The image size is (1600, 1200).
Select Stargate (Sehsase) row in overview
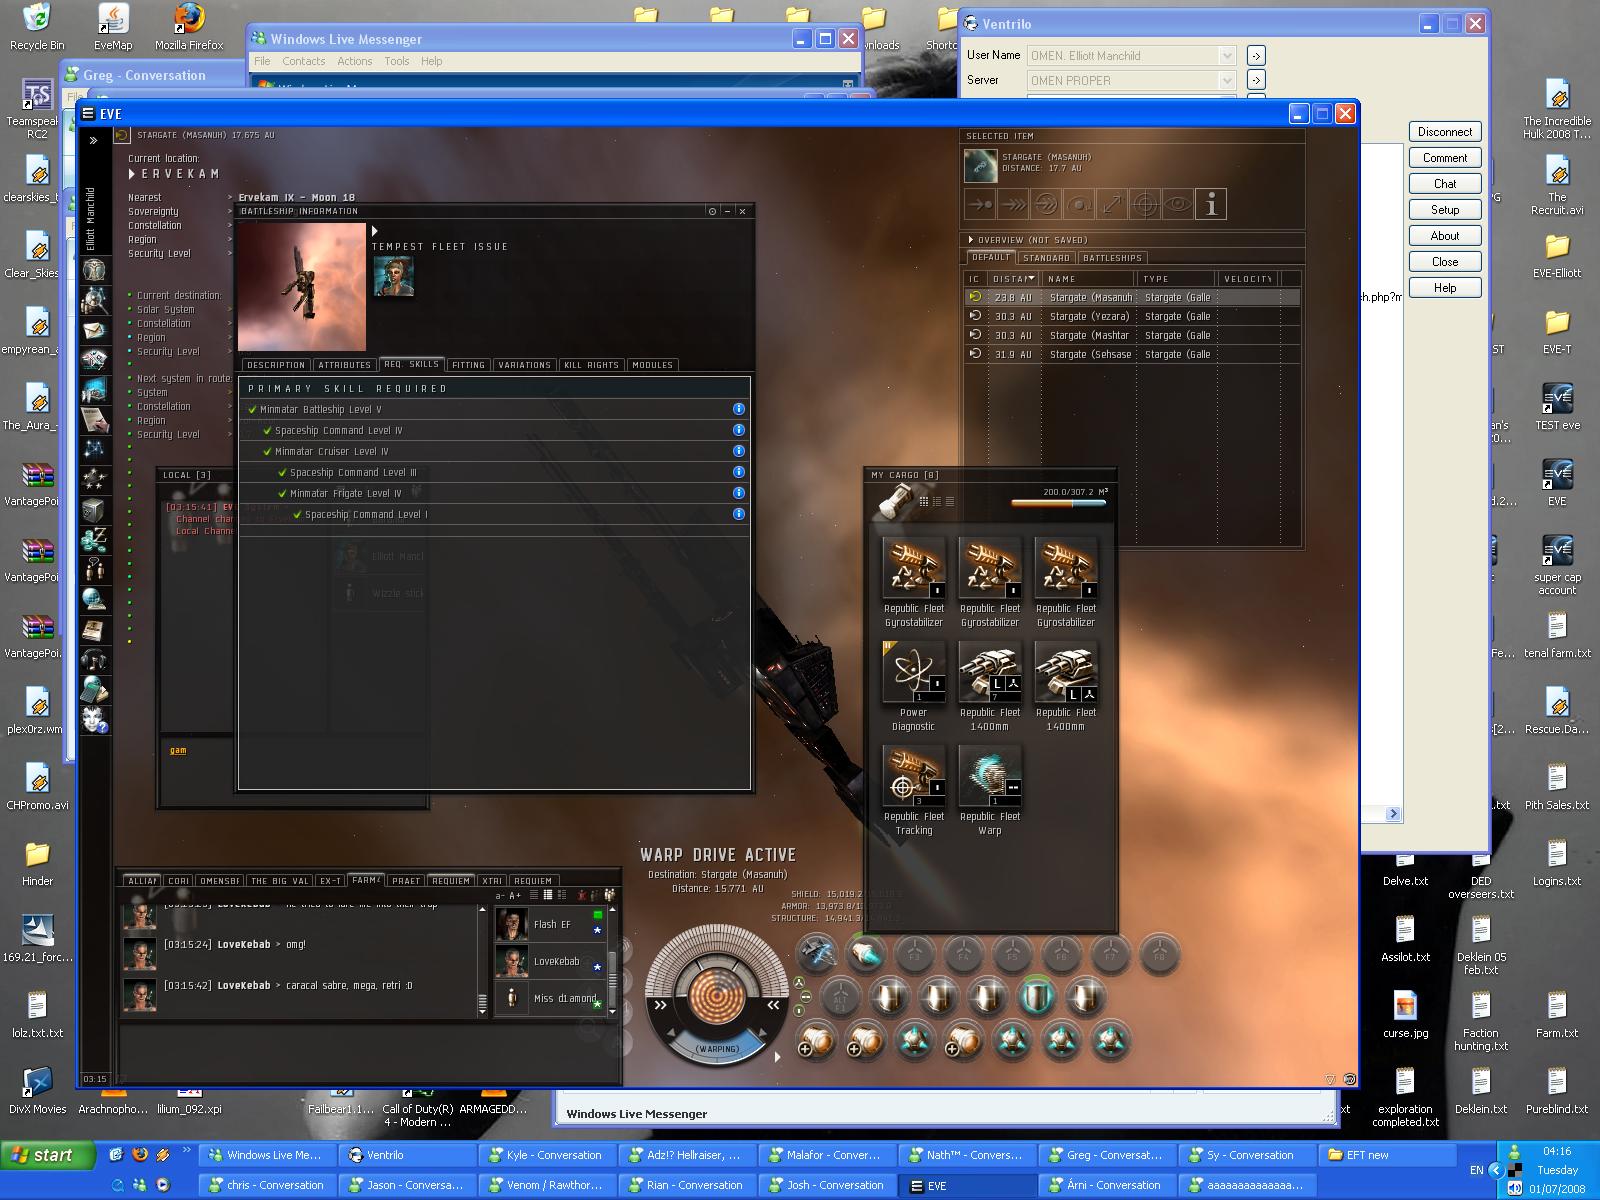coord(1133,354)
